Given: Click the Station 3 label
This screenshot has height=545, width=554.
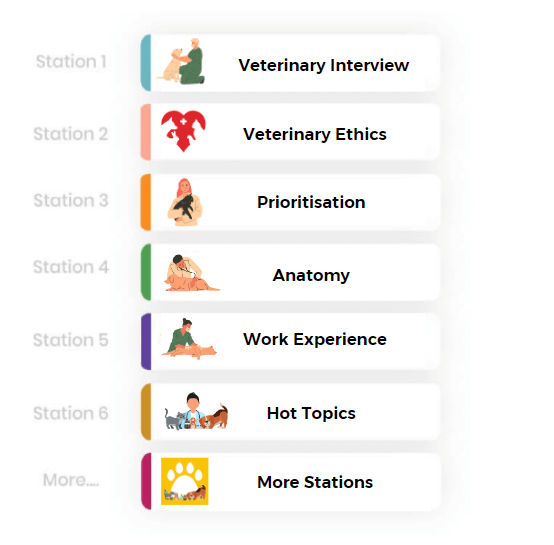Looking at the screenshot, I should 71,200.
